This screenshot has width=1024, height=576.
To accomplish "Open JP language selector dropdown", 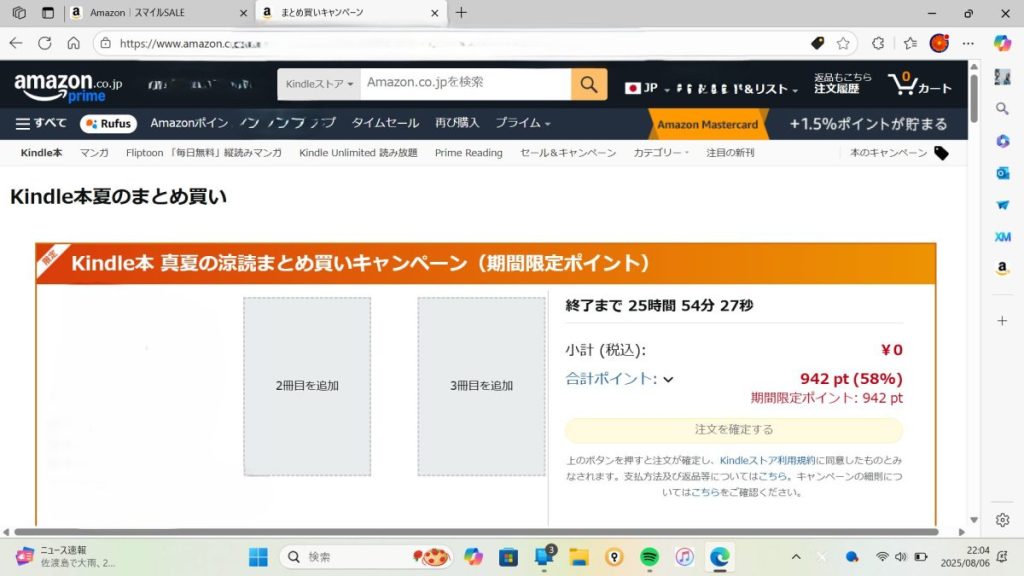I will tap(647, 88).
